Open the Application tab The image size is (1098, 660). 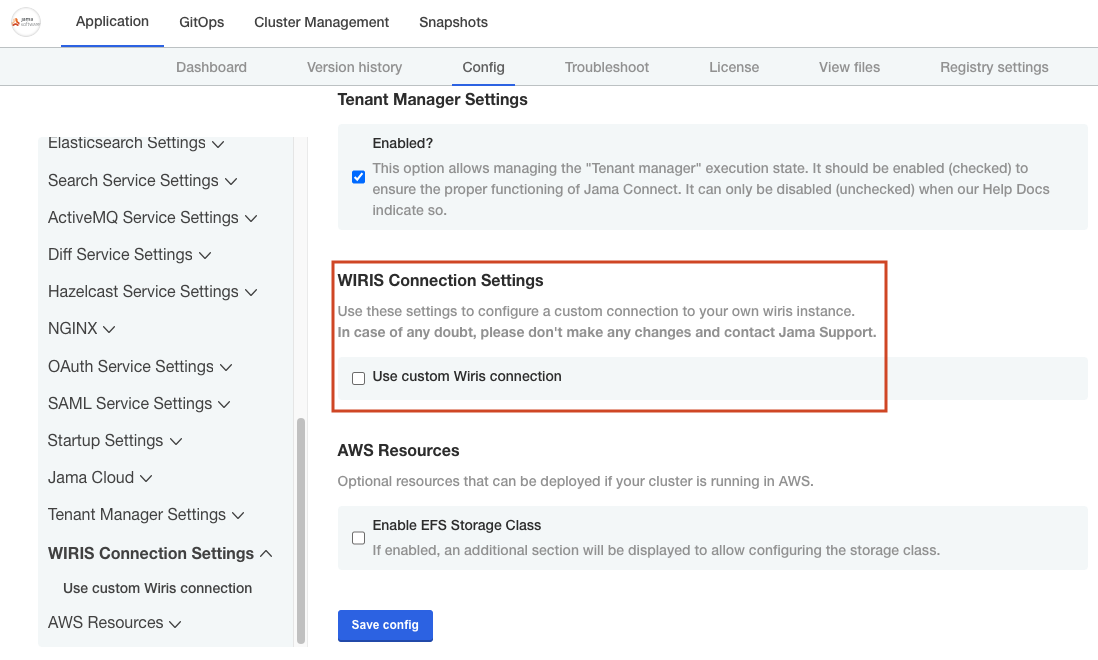112,22
